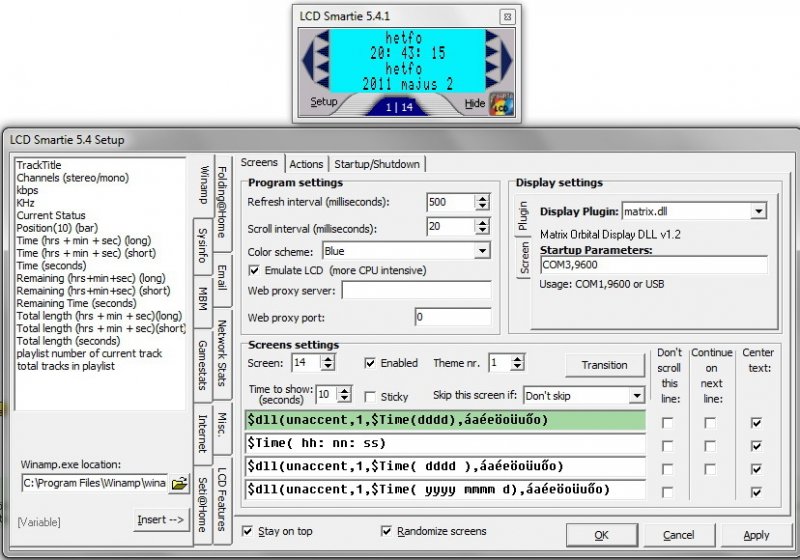Click the folder browse icon for Winamp.exe location

point(180,483)
